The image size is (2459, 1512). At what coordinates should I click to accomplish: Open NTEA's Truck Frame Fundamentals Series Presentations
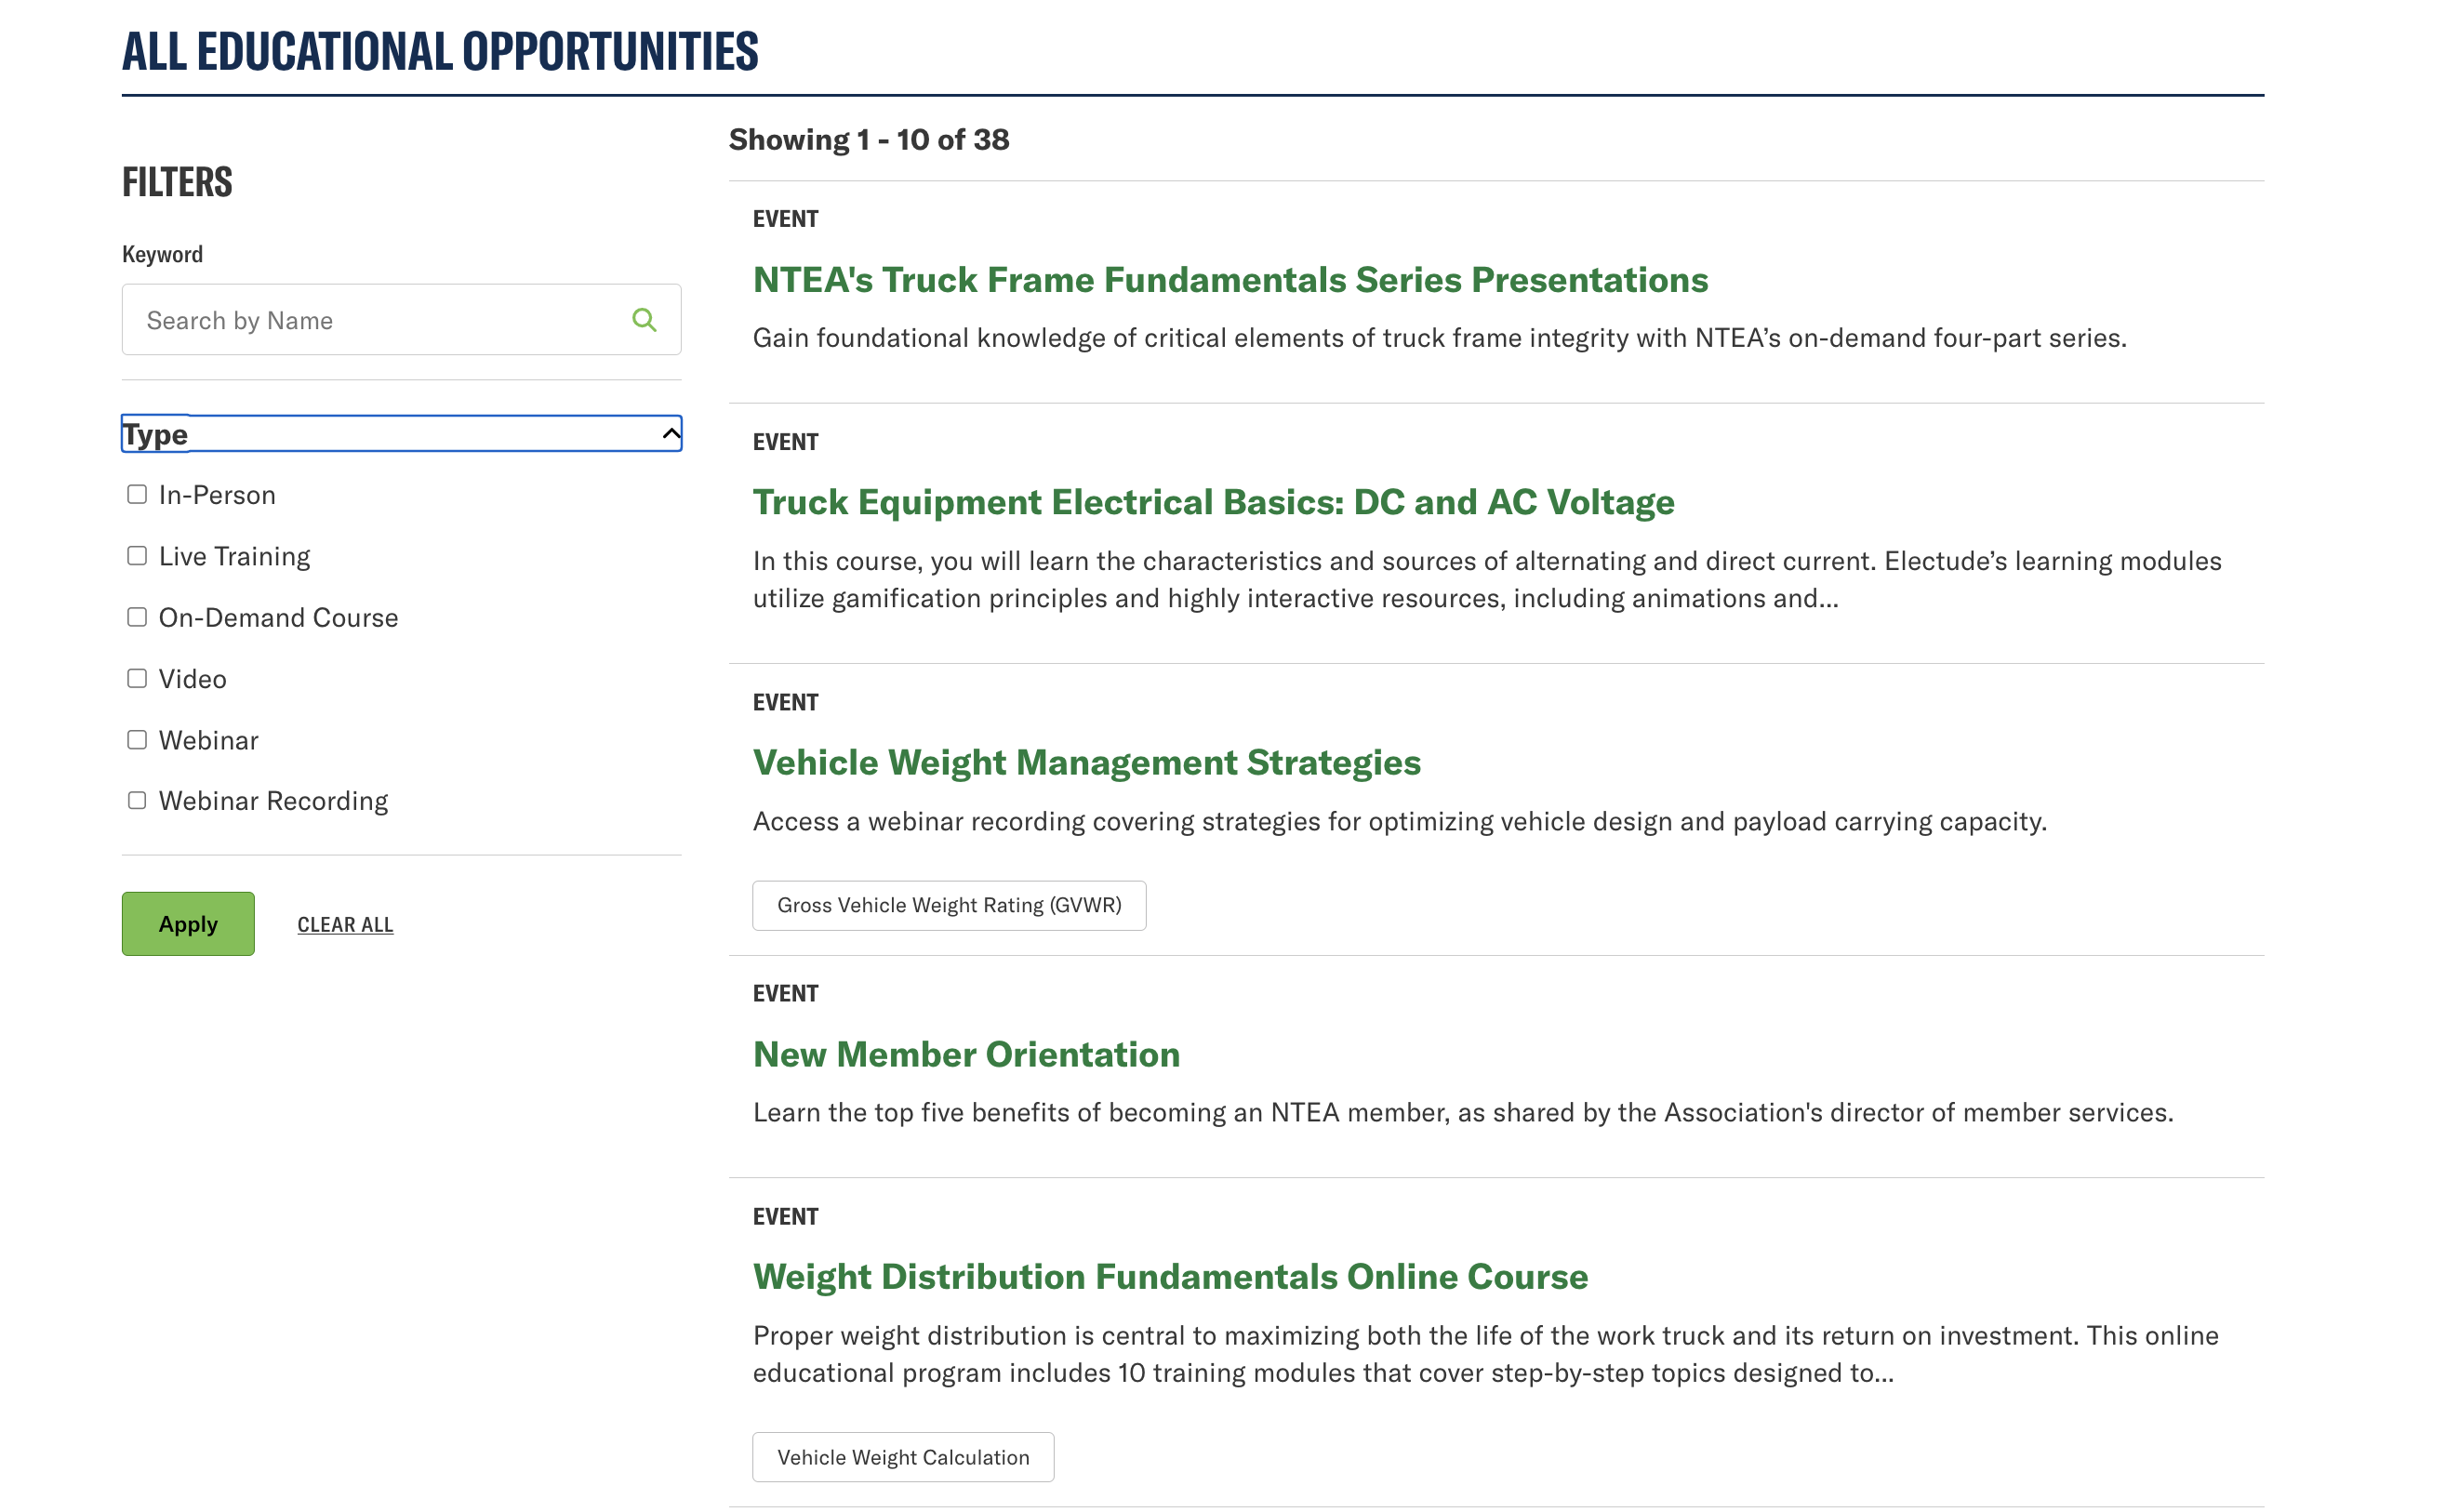point(1230,279)
